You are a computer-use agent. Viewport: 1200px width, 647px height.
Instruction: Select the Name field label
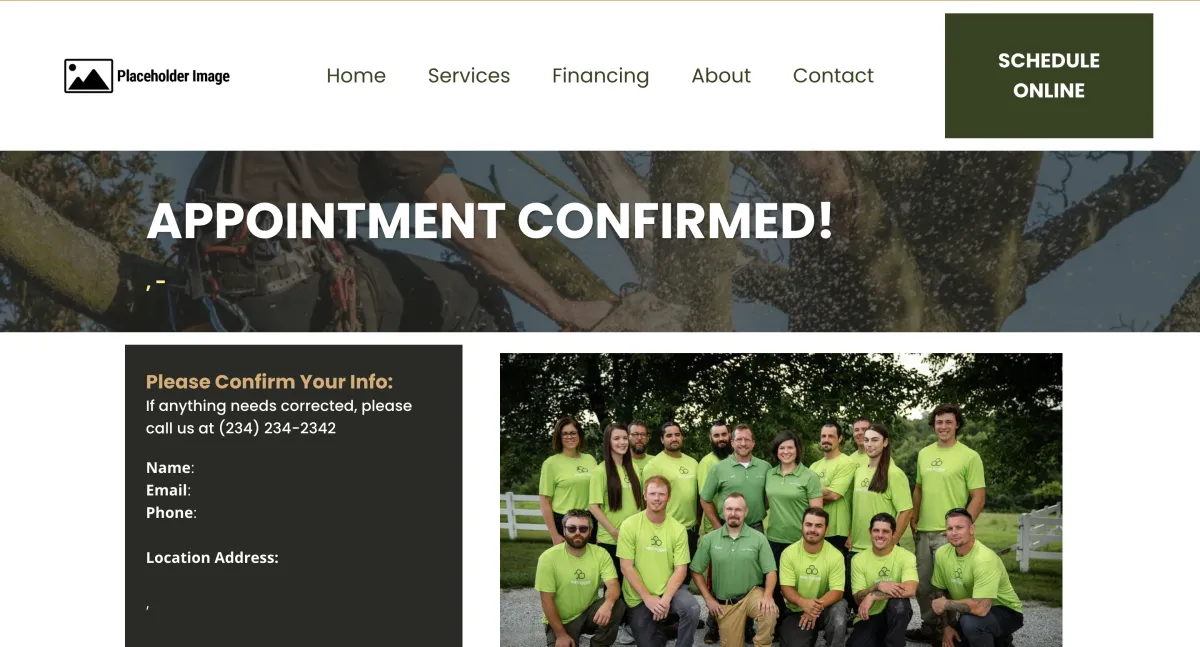tap(170, 468)
